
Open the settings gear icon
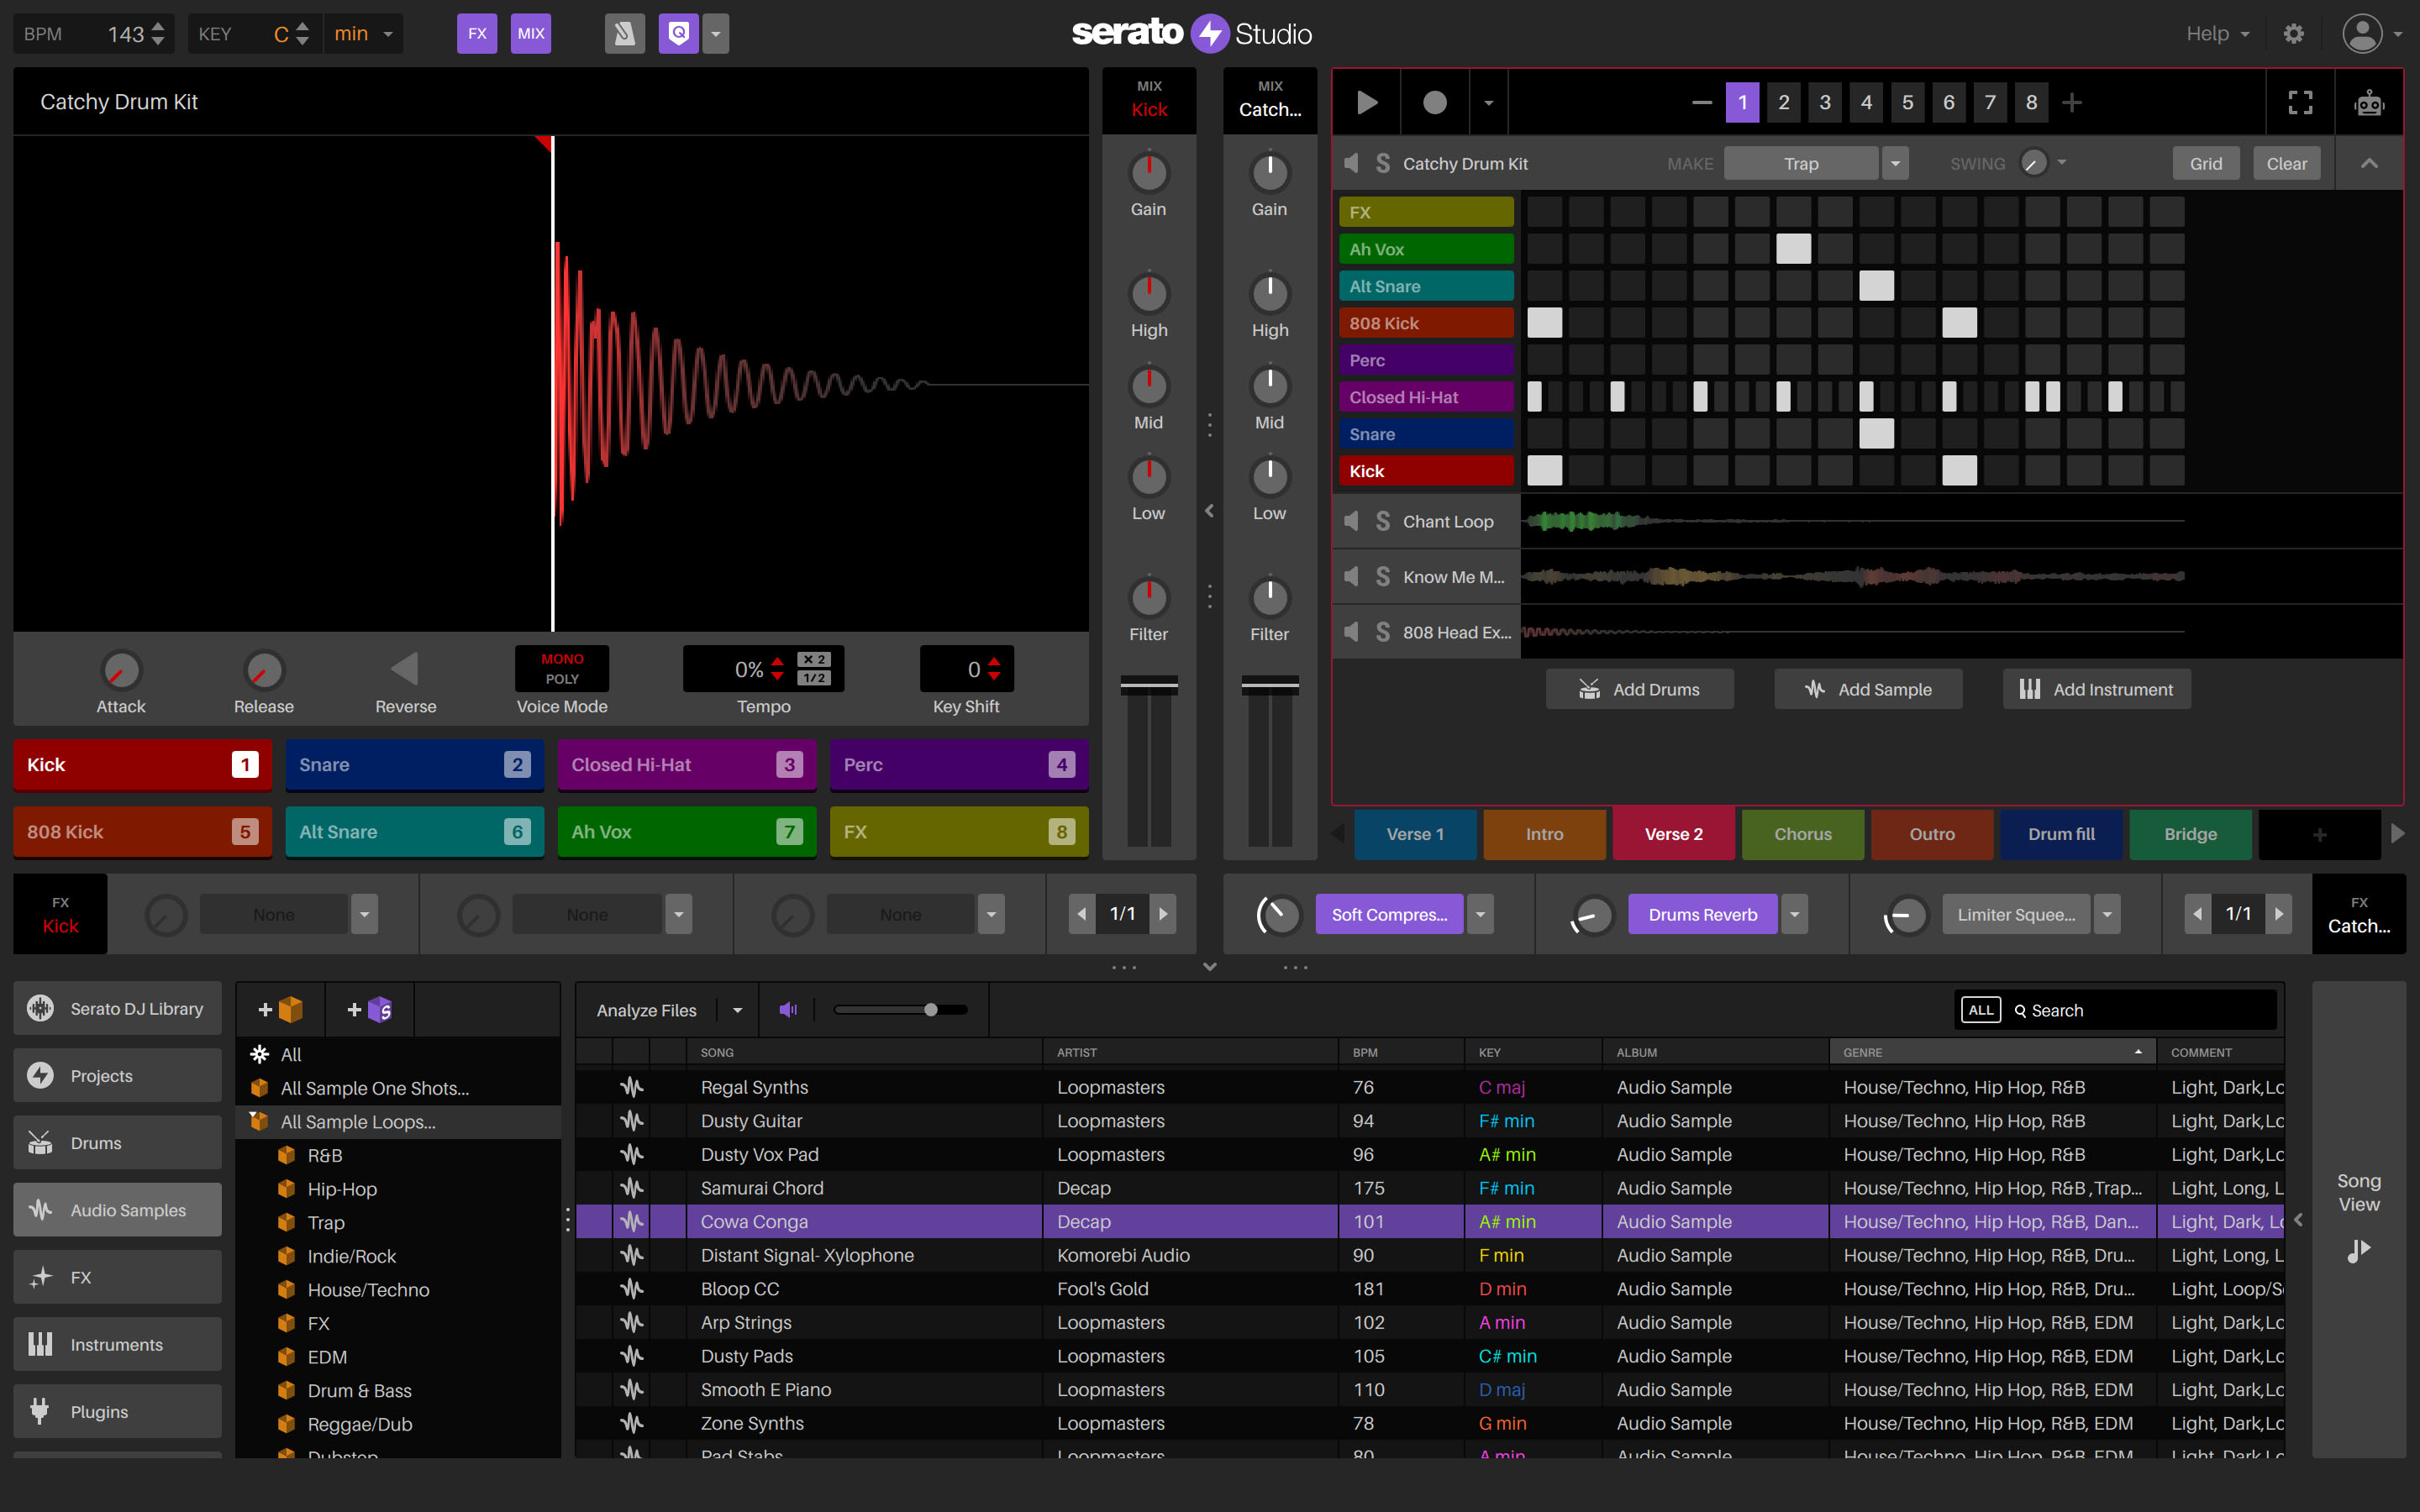(x=2293, y=34)
